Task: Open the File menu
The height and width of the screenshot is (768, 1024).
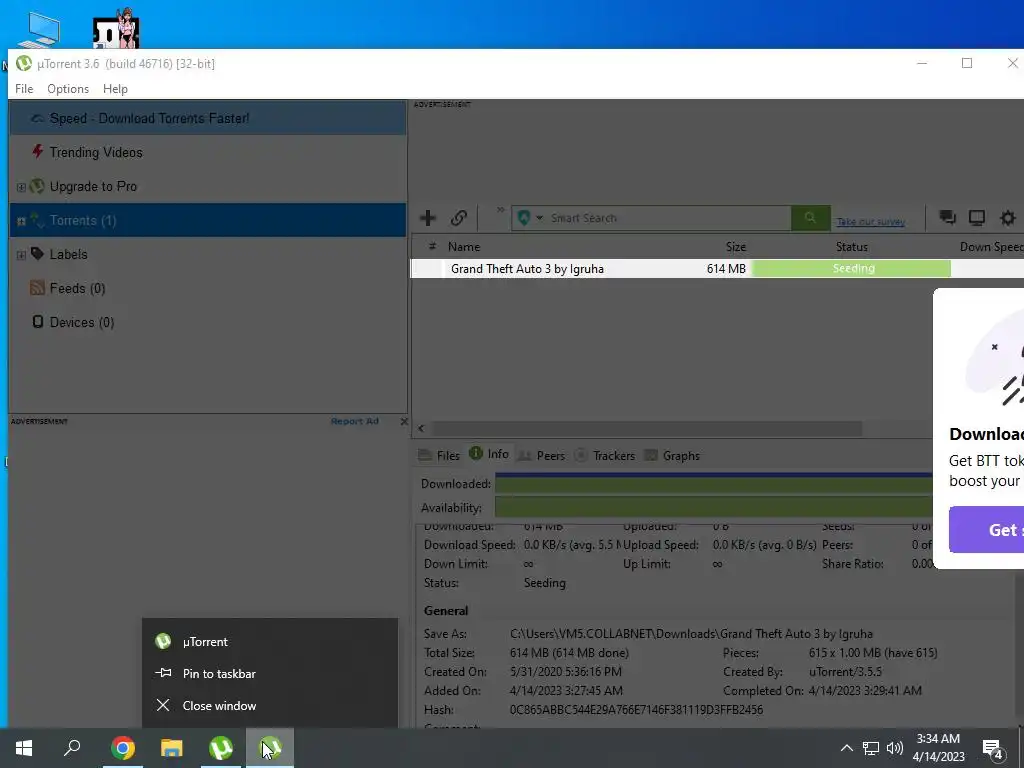Action: pyautogui.click(x=24, y=89)
